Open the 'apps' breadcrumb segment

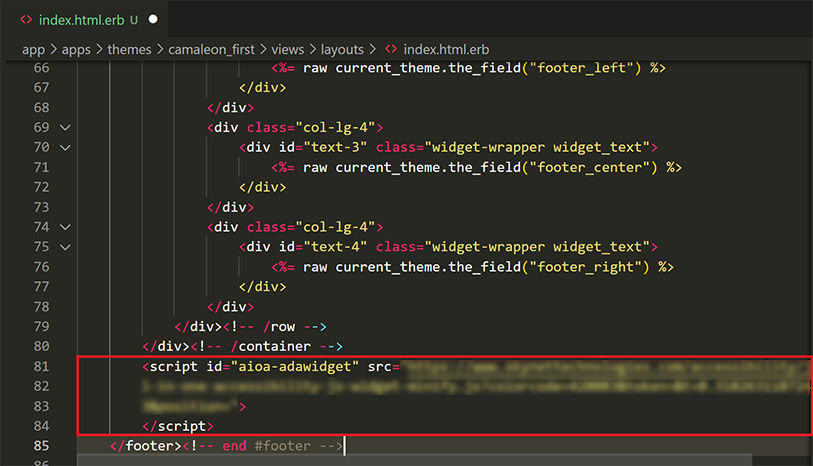(x=76, y=49)
